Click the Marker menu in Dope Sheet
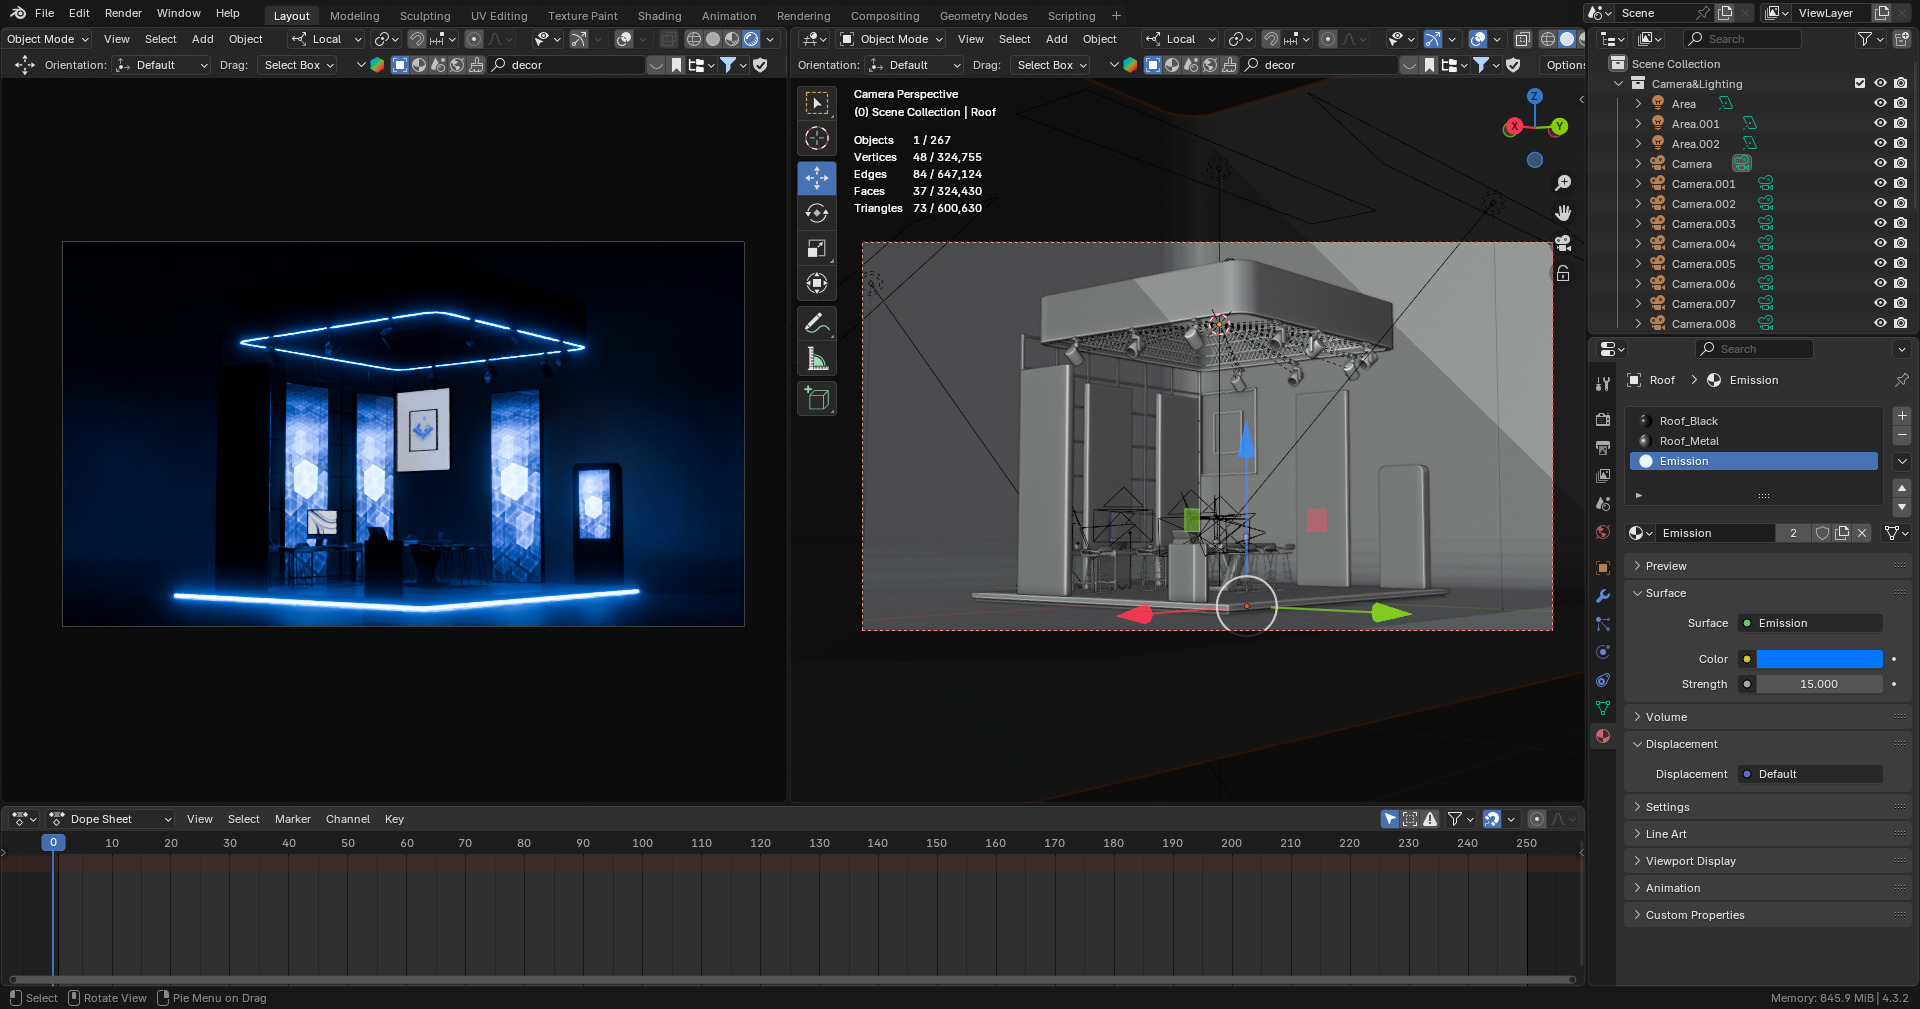1920x1009 pixels. point(292,819)
